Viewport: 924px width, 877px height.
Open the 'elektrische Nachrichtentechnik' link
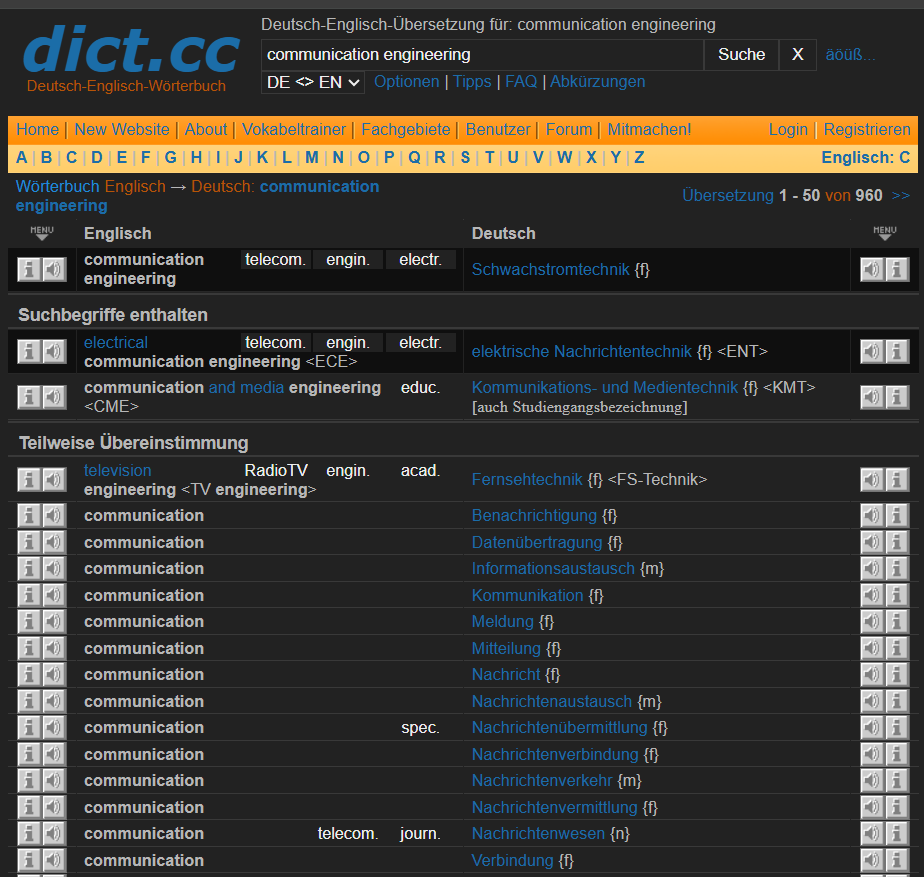tap(581, 351)
